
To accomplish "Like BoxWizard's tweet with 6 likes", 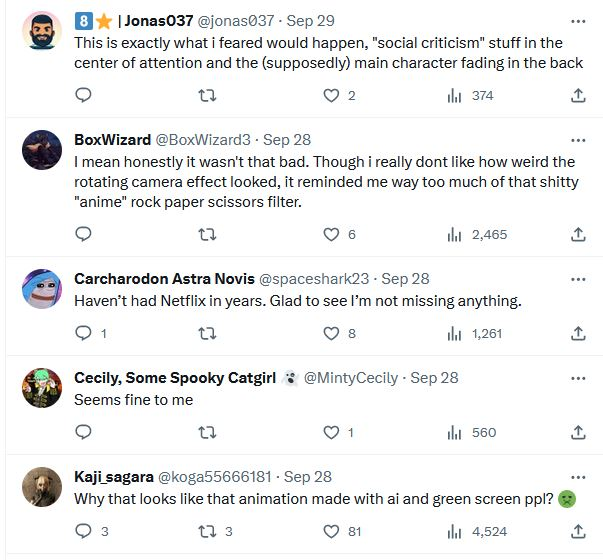I will click(x=331, y=234).
